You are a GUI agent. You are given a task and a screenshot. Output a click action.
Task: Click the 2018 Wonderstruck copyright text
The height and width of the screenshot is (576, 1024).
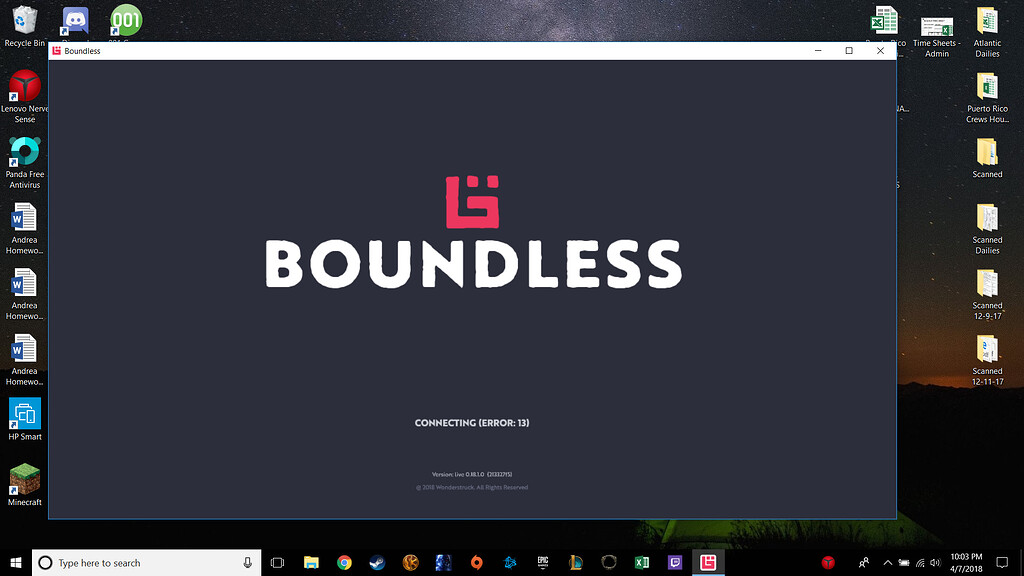[472, 487]
